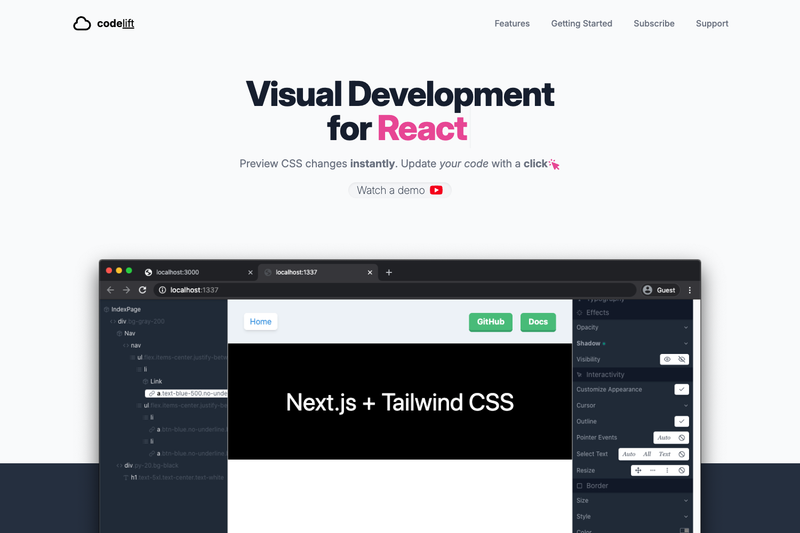Choose the both-directions Resize icon
This screenshot has width=800, height=533.
click(x=638, y=470)
